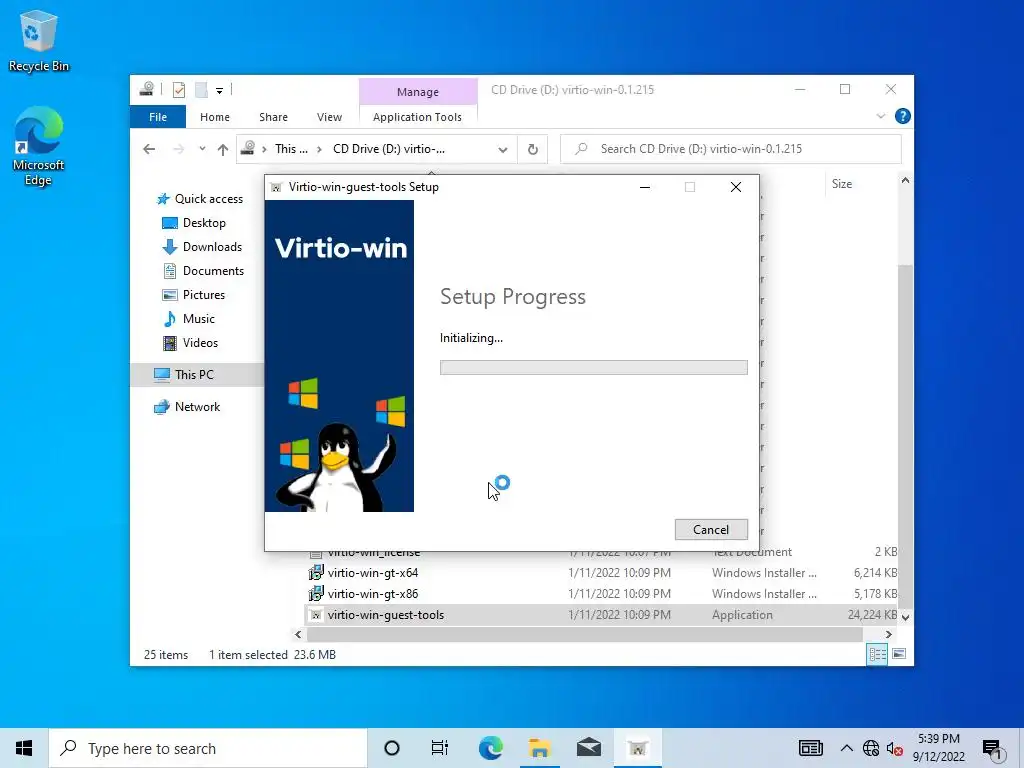Click the New folder icon in Explorer title bar
This screenshot has width=1024, height=768.
click(x=202, y=90)
